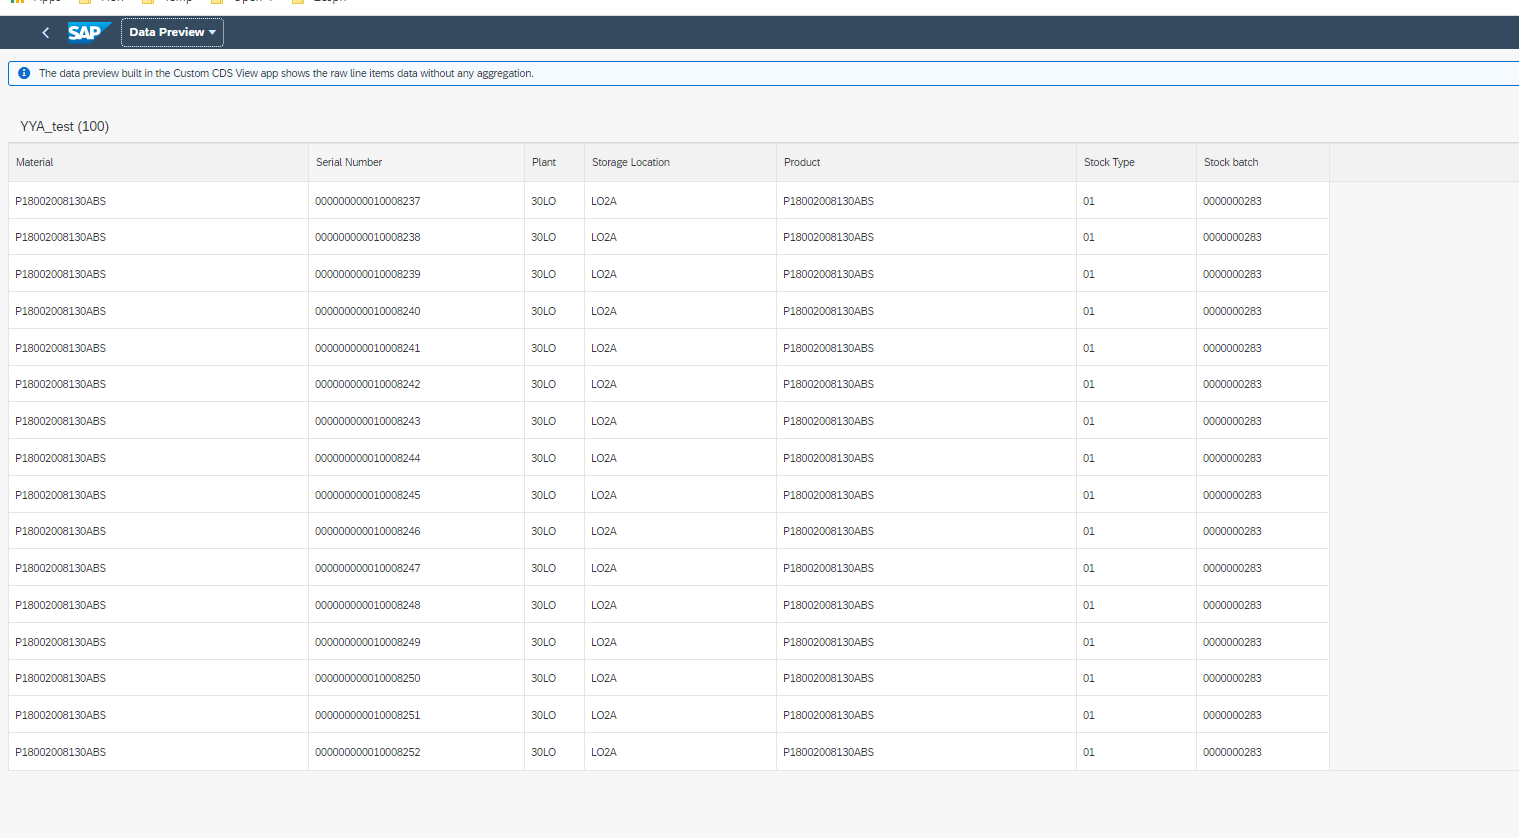Select the YYA_test (100) table title
Image resolution: width=1519 pixels, height=838 pixels.
click(x=63, y=127)
